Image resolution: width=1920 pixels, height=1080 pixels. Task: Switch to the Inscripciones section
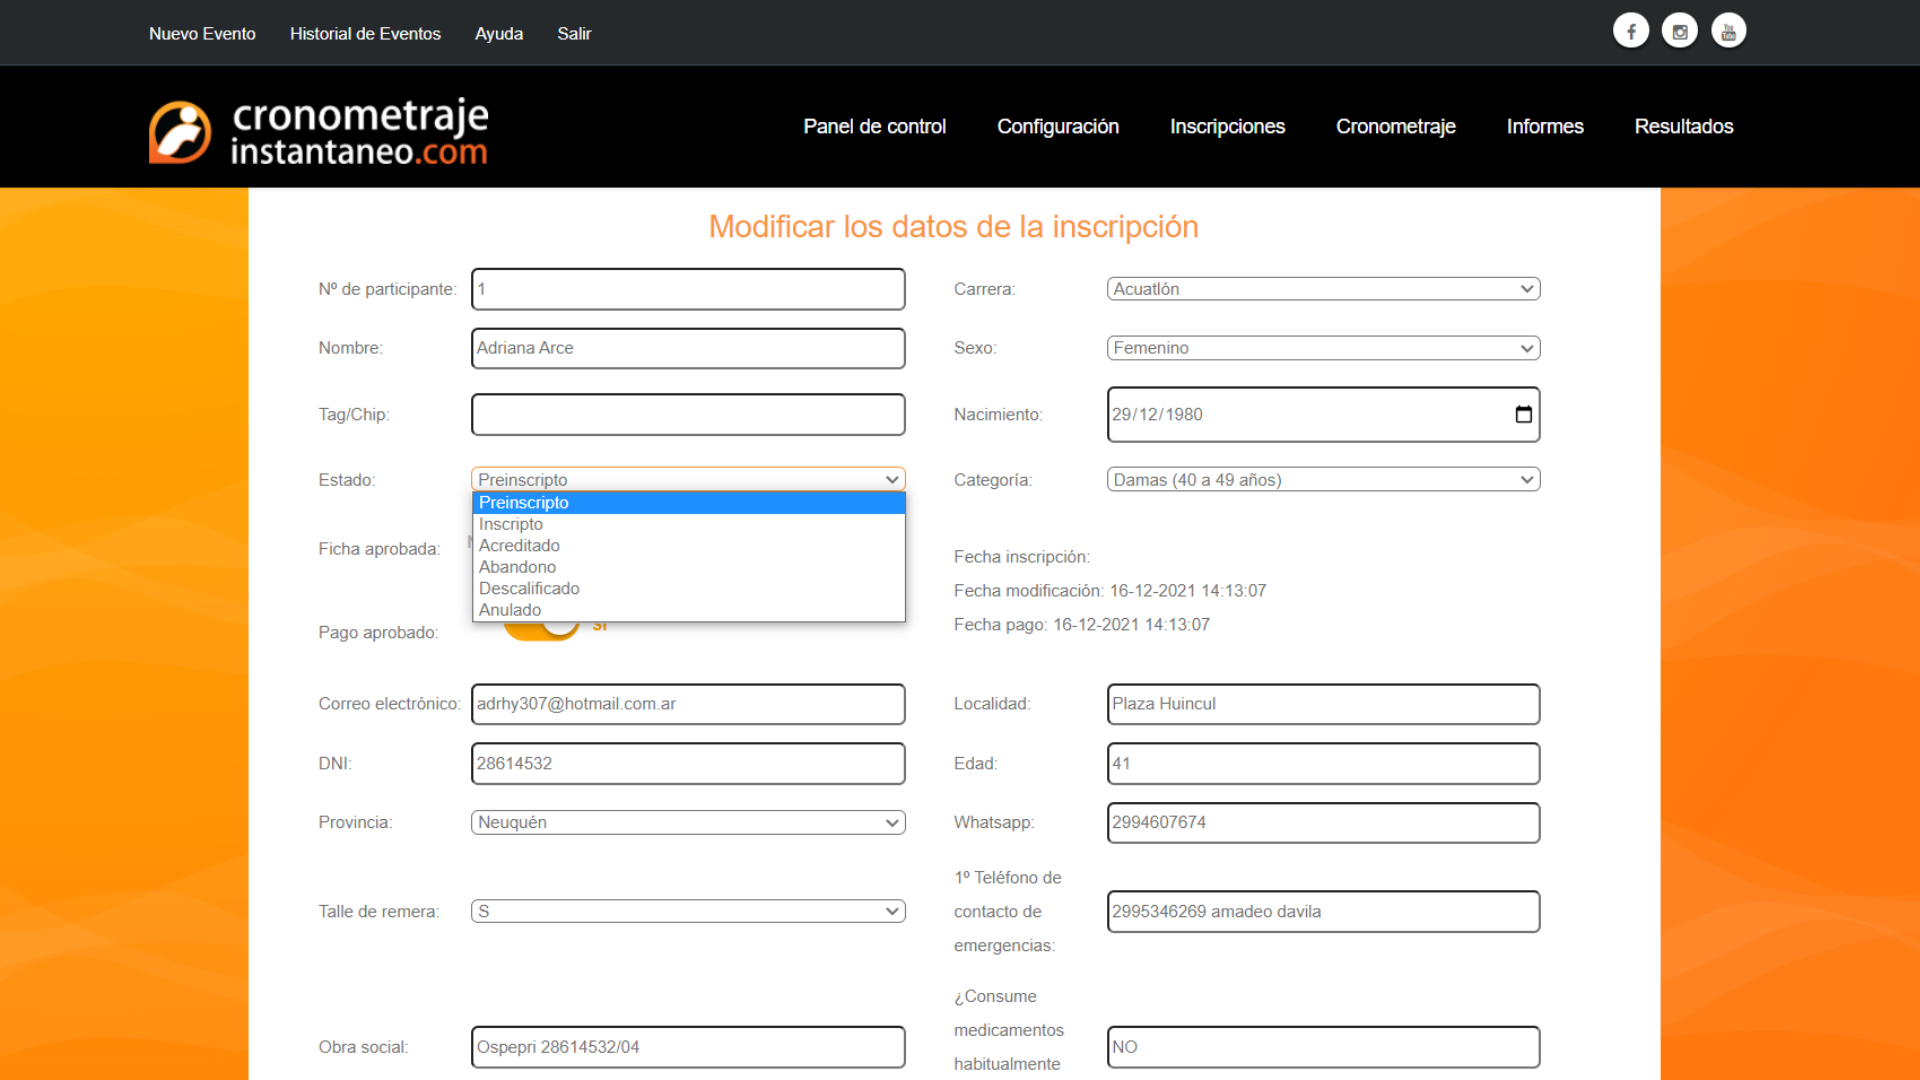1227,126
